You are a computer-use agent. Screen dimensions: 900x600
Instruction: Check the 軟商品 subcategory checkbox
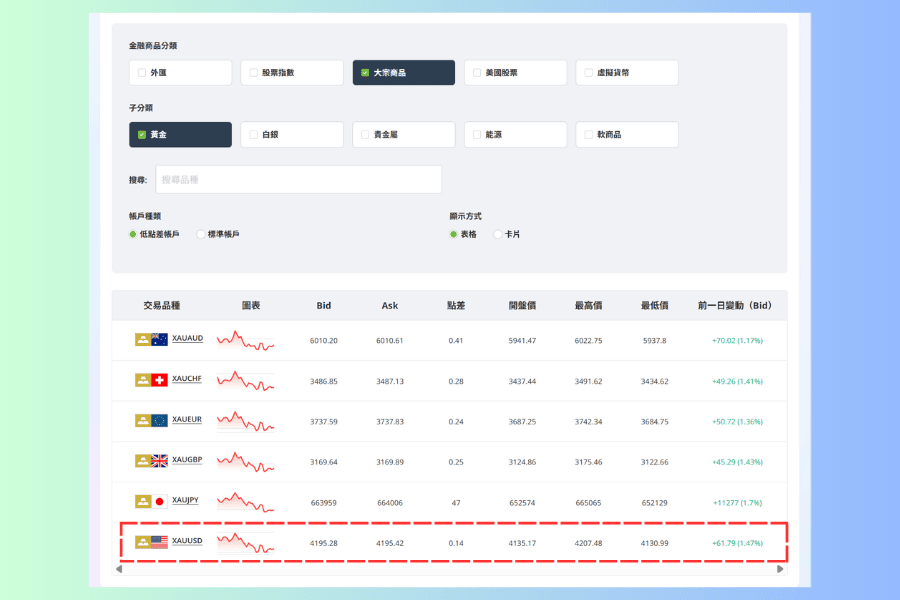[x=588, y=135]
